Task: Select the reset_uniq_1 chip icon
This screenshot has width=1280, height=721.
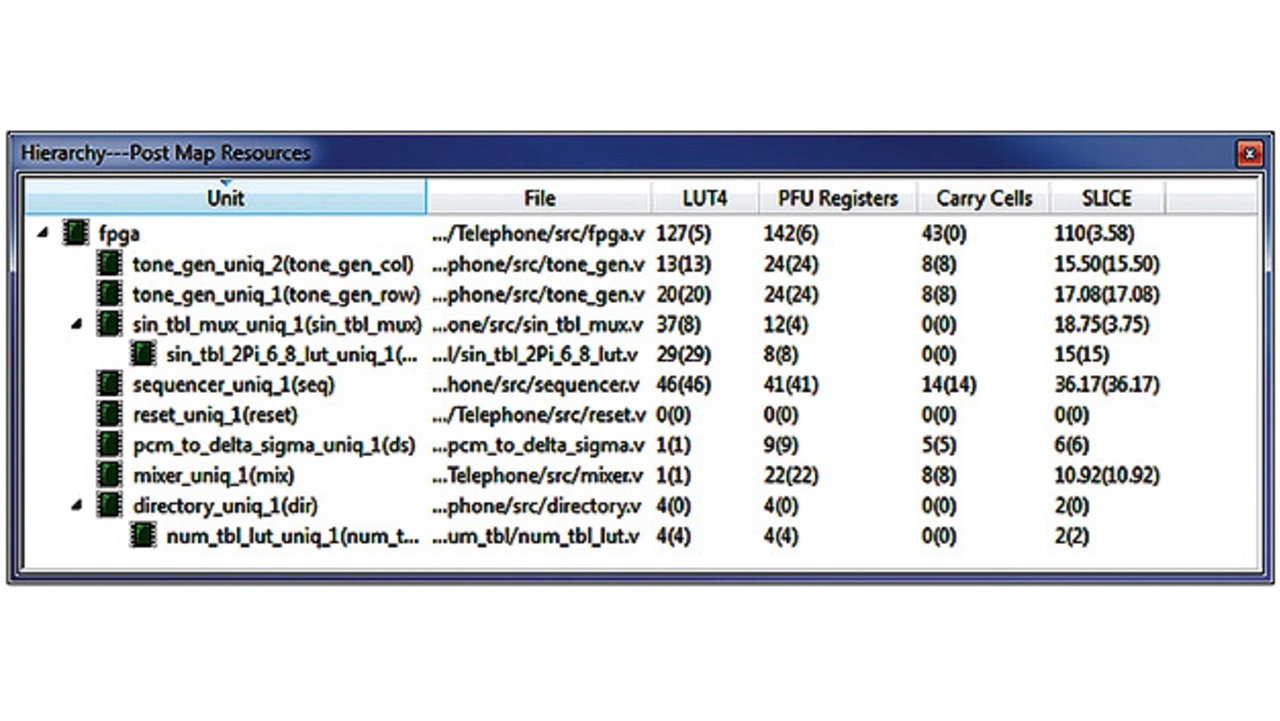Action: click(x=110, y=414)
